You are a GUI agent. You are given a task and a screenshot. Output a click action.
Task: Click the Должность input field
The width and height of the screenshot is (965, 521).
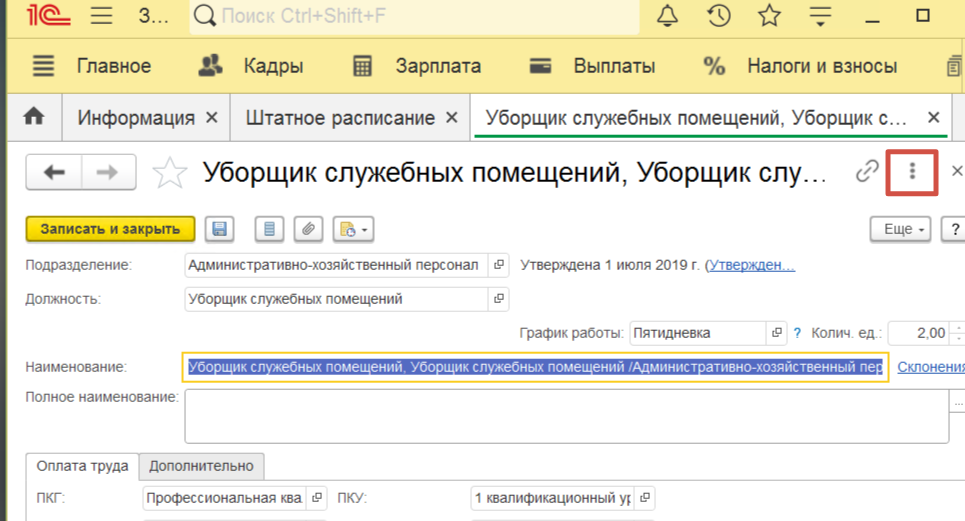point(336,299)
